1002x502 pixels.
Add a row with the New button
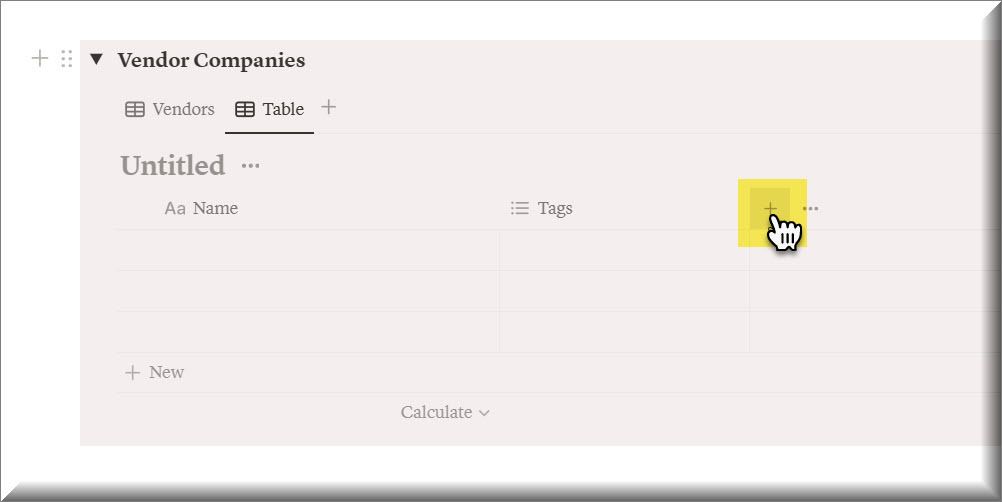(x=155, y=372)
